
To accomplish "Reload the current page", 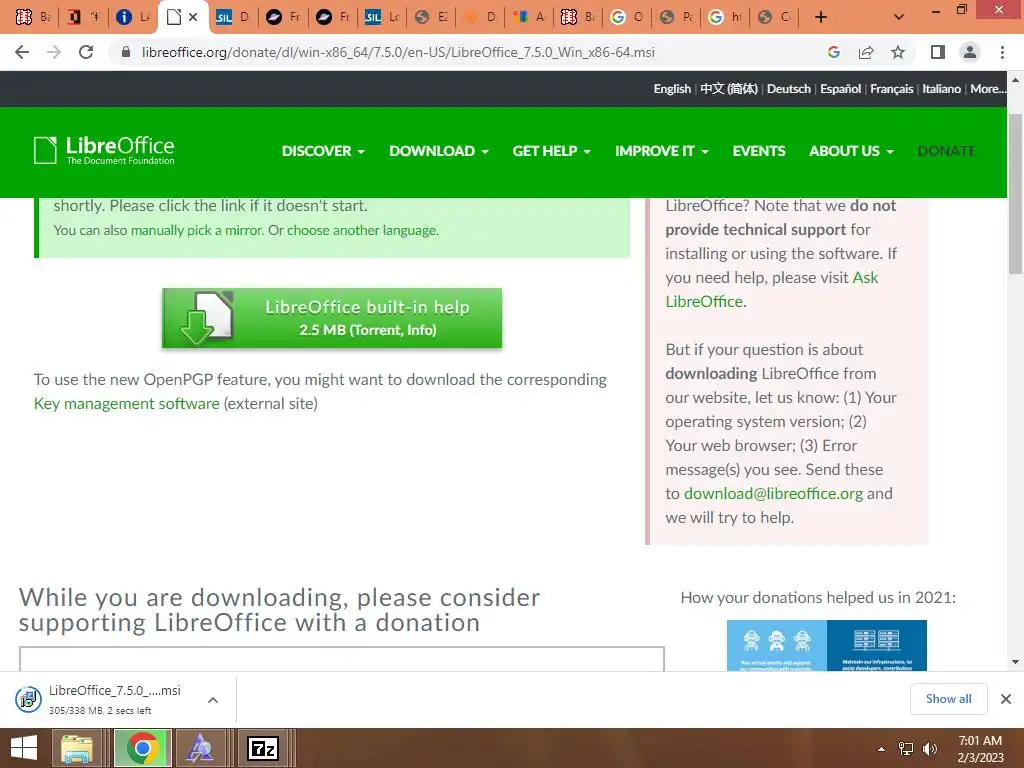I will [86, 52].
